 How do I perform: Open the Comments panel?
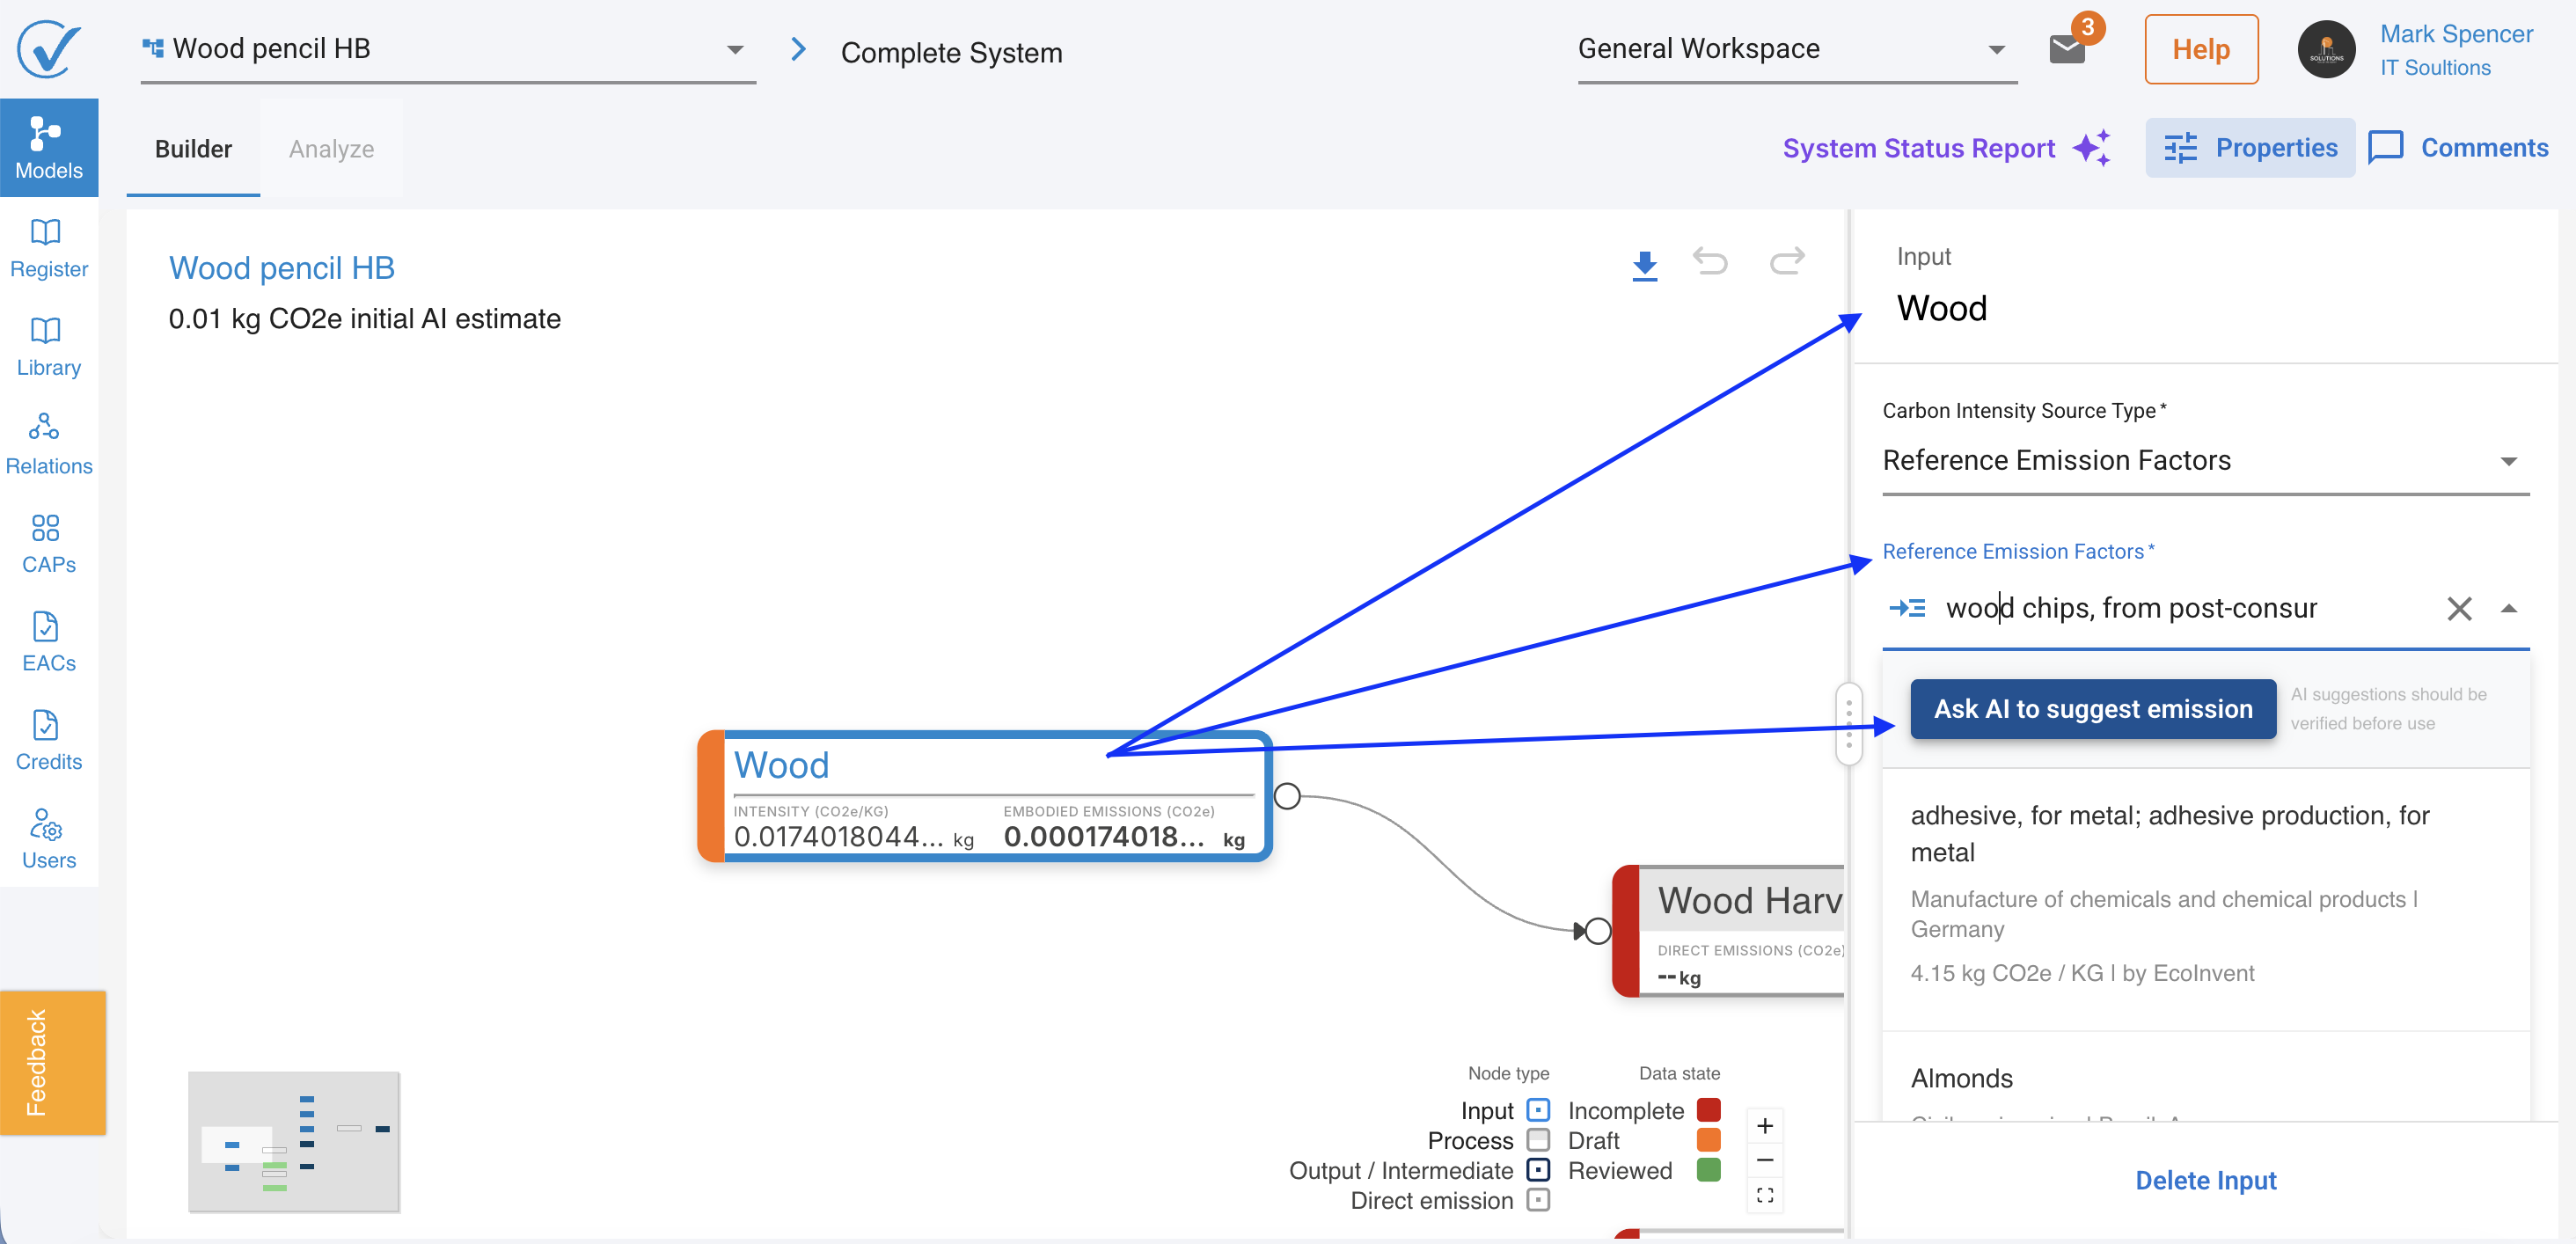pyautogui.click(x=2458, y=148)
